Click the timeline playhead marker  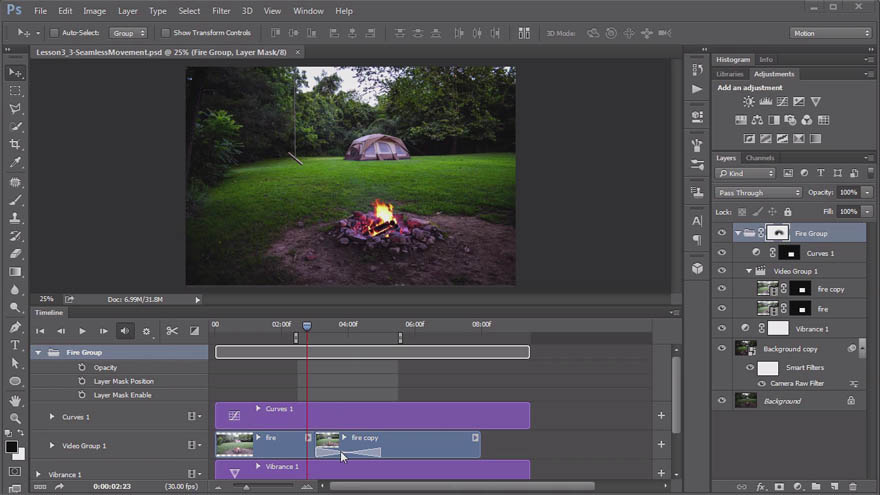[x=306, y=326]
